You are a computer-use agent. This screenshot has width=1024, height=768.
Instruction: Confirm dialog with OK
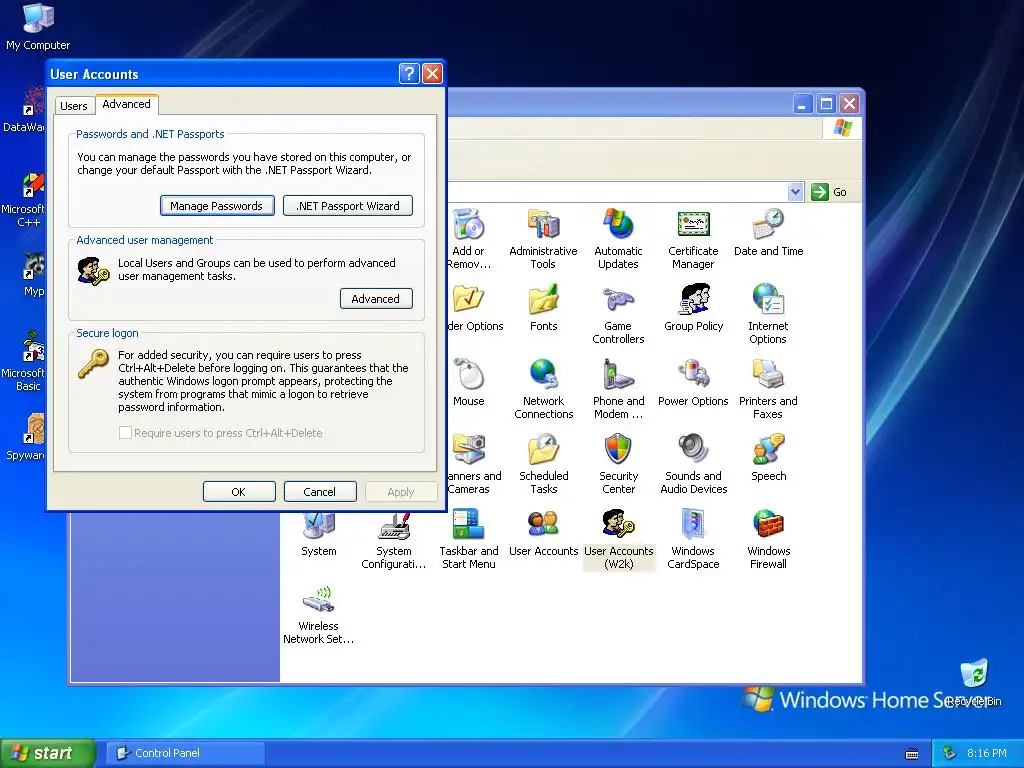(239, 492)
